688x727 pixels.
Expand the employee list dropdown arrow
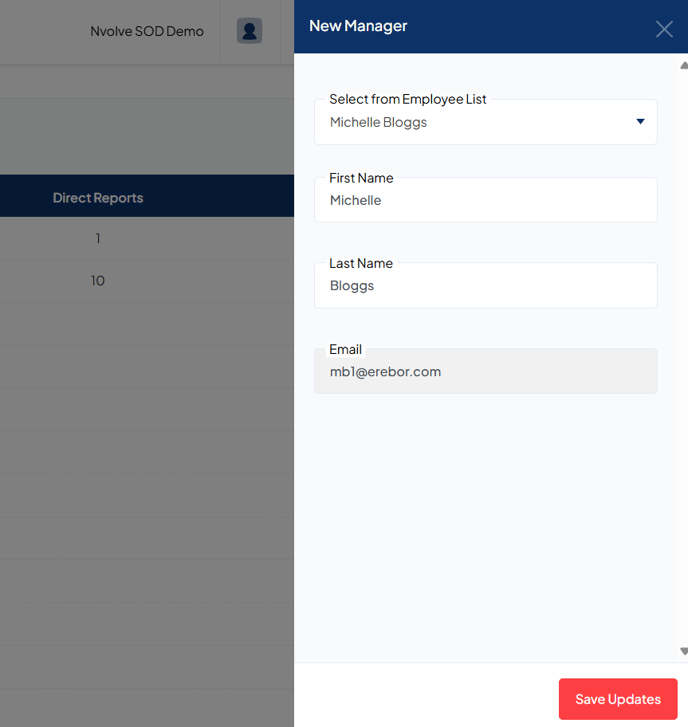pos(640,122)
